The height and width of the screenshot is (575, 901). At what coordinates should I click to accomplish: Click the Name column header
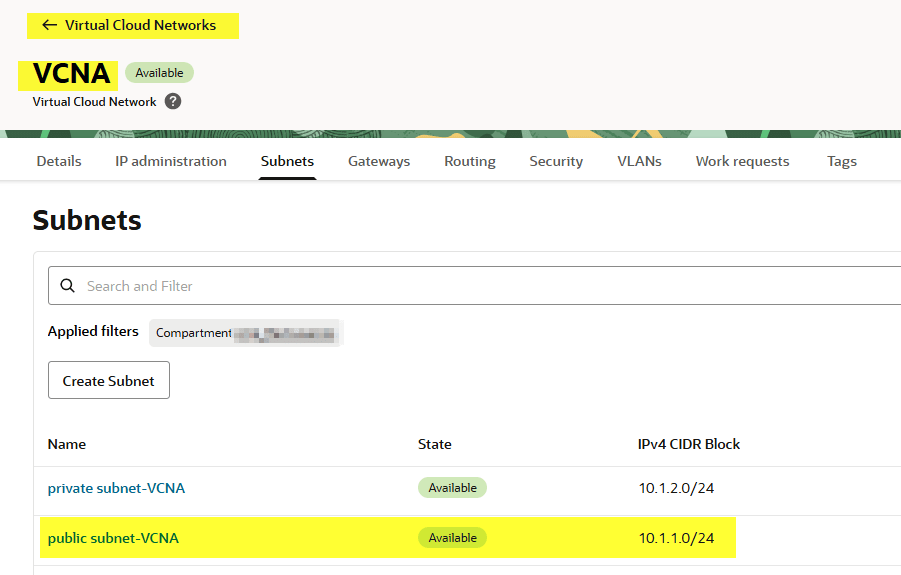[67, 444]
